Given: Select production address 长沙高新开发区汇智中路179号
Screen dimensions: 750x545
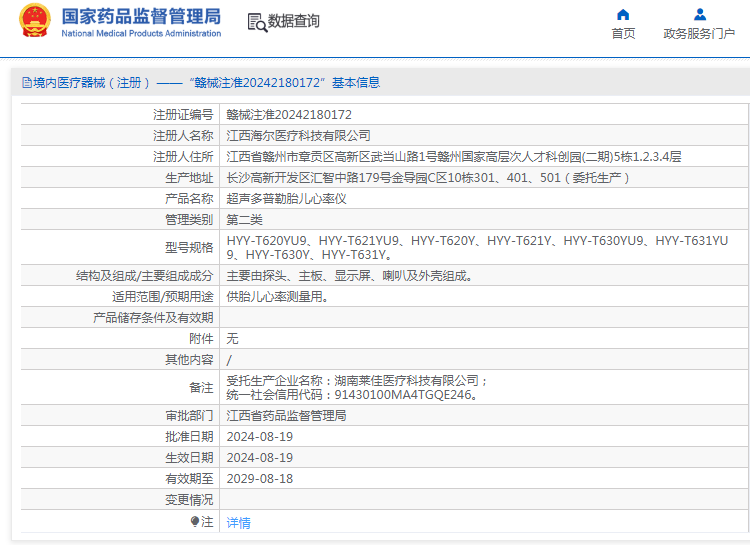Looking at the screenshot, I should coord(428,178).
